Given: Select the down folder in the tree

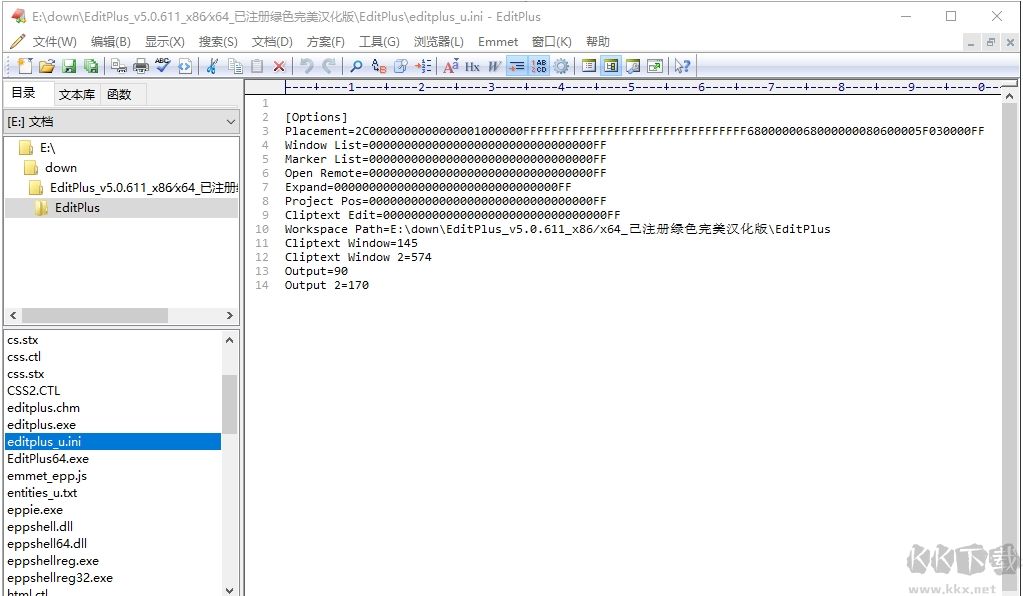Looking at the screenshot, I should click(61, 168).
